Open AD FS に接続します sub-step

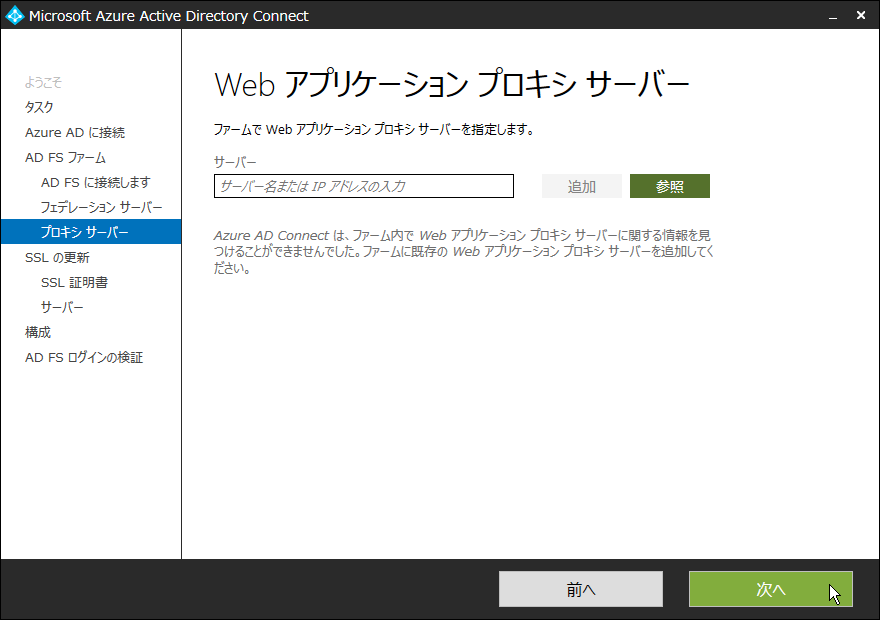click(96, 182)
